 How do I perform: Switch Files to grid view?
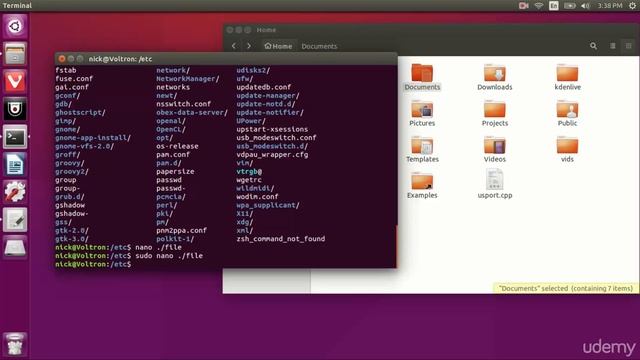click(x=629, y=46)
